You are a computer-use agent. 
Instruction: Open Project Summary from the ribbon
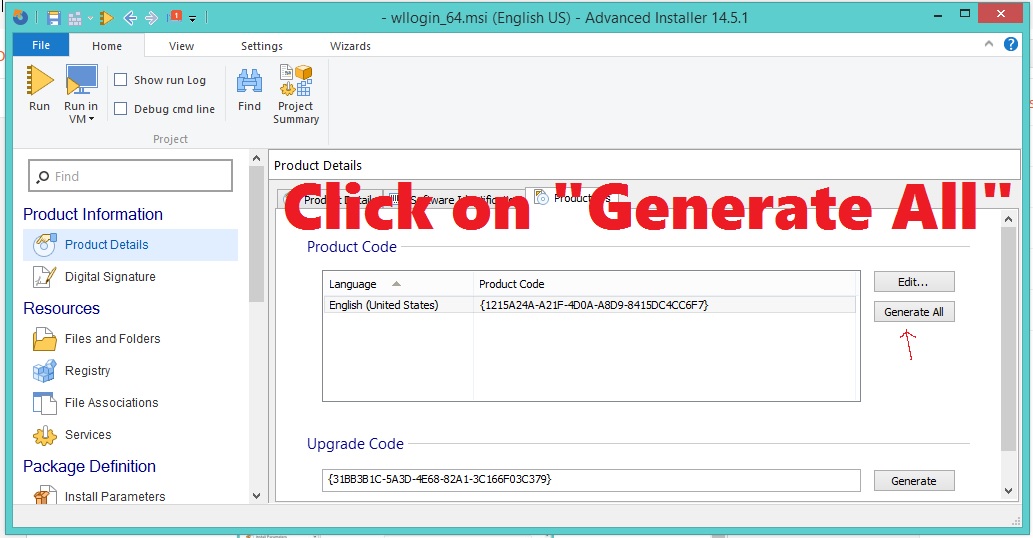coord(296,94)
